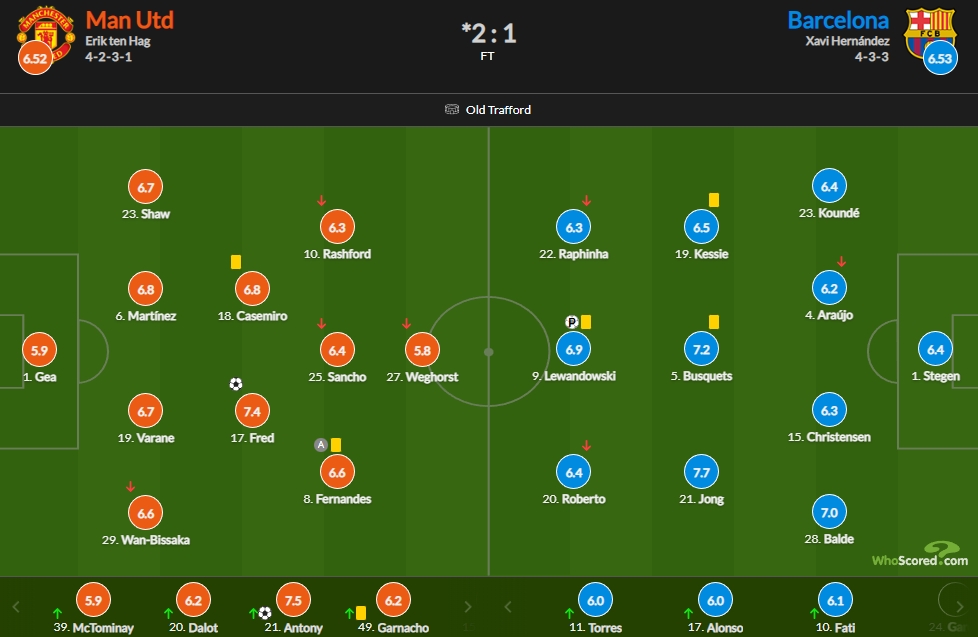The height and width of the screenshot is (637, 978).
Task: Select Busquets' 7.2 rating bubble
Action: point(701,349)
